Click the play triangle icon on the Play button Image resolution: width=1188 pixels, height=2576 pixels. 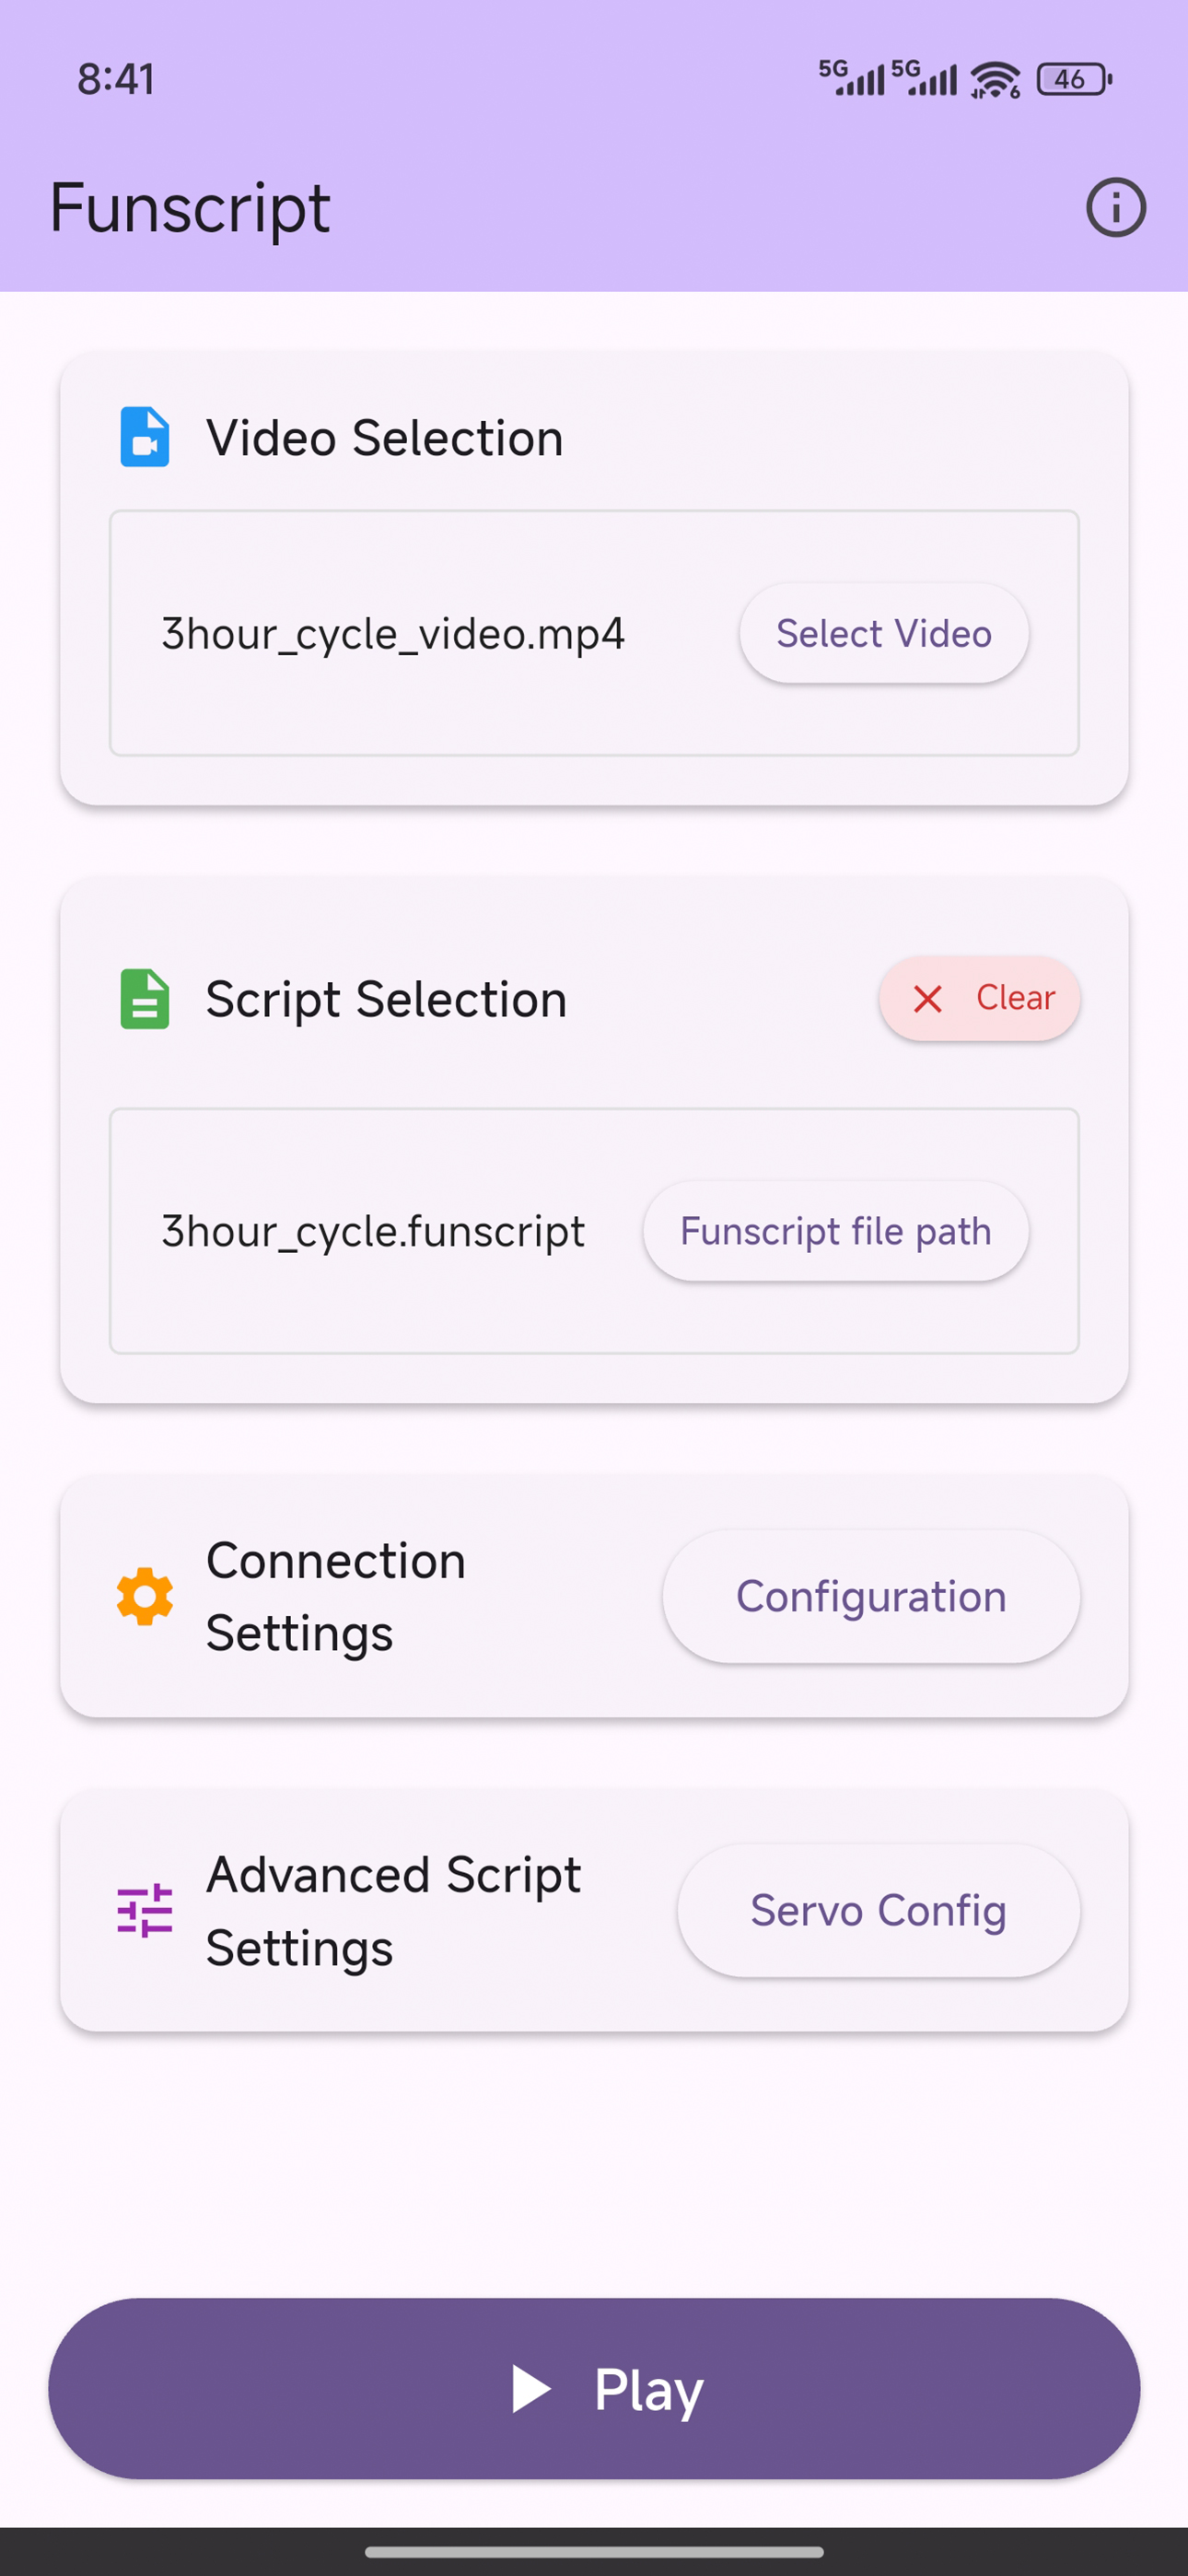click(533, 2390)
